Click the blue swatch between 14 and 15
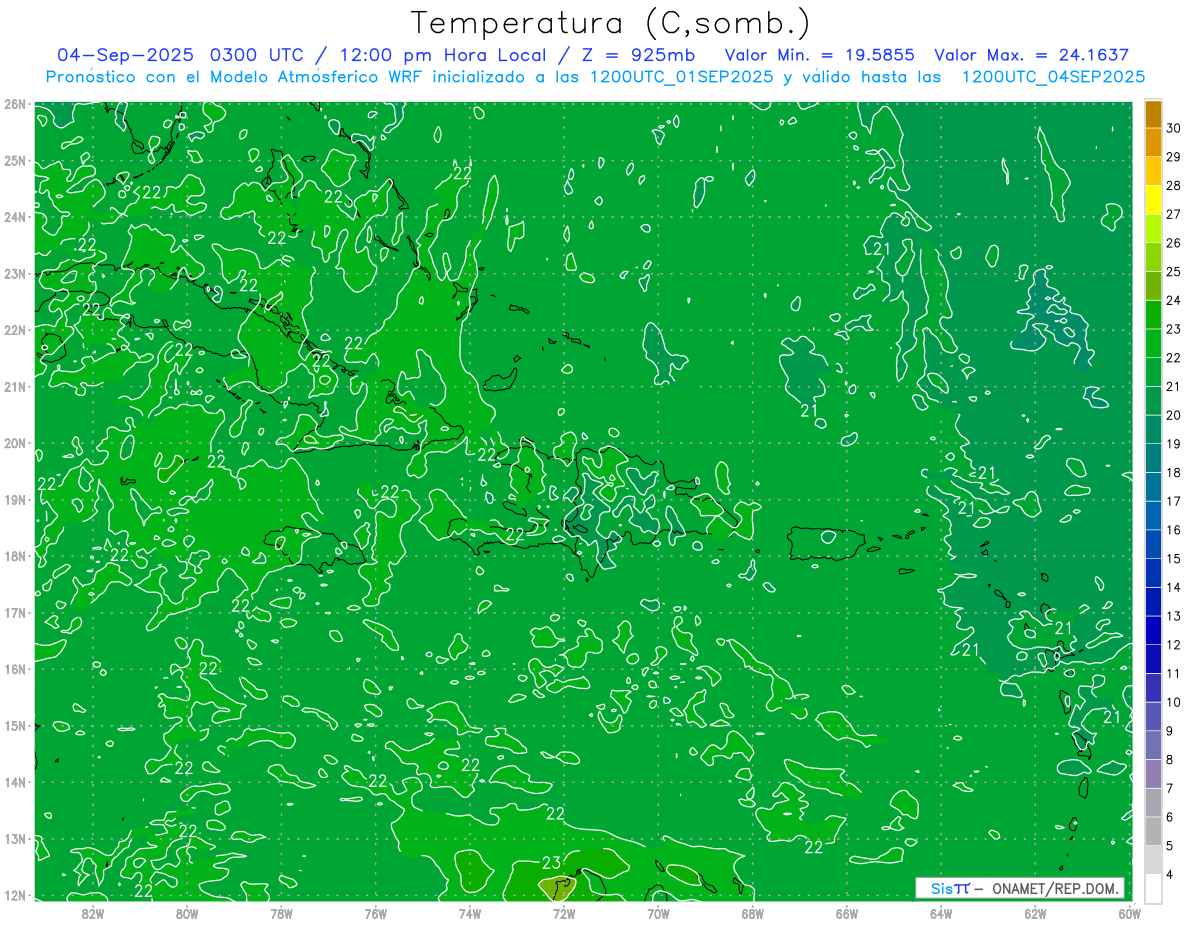 point(1153,574)
